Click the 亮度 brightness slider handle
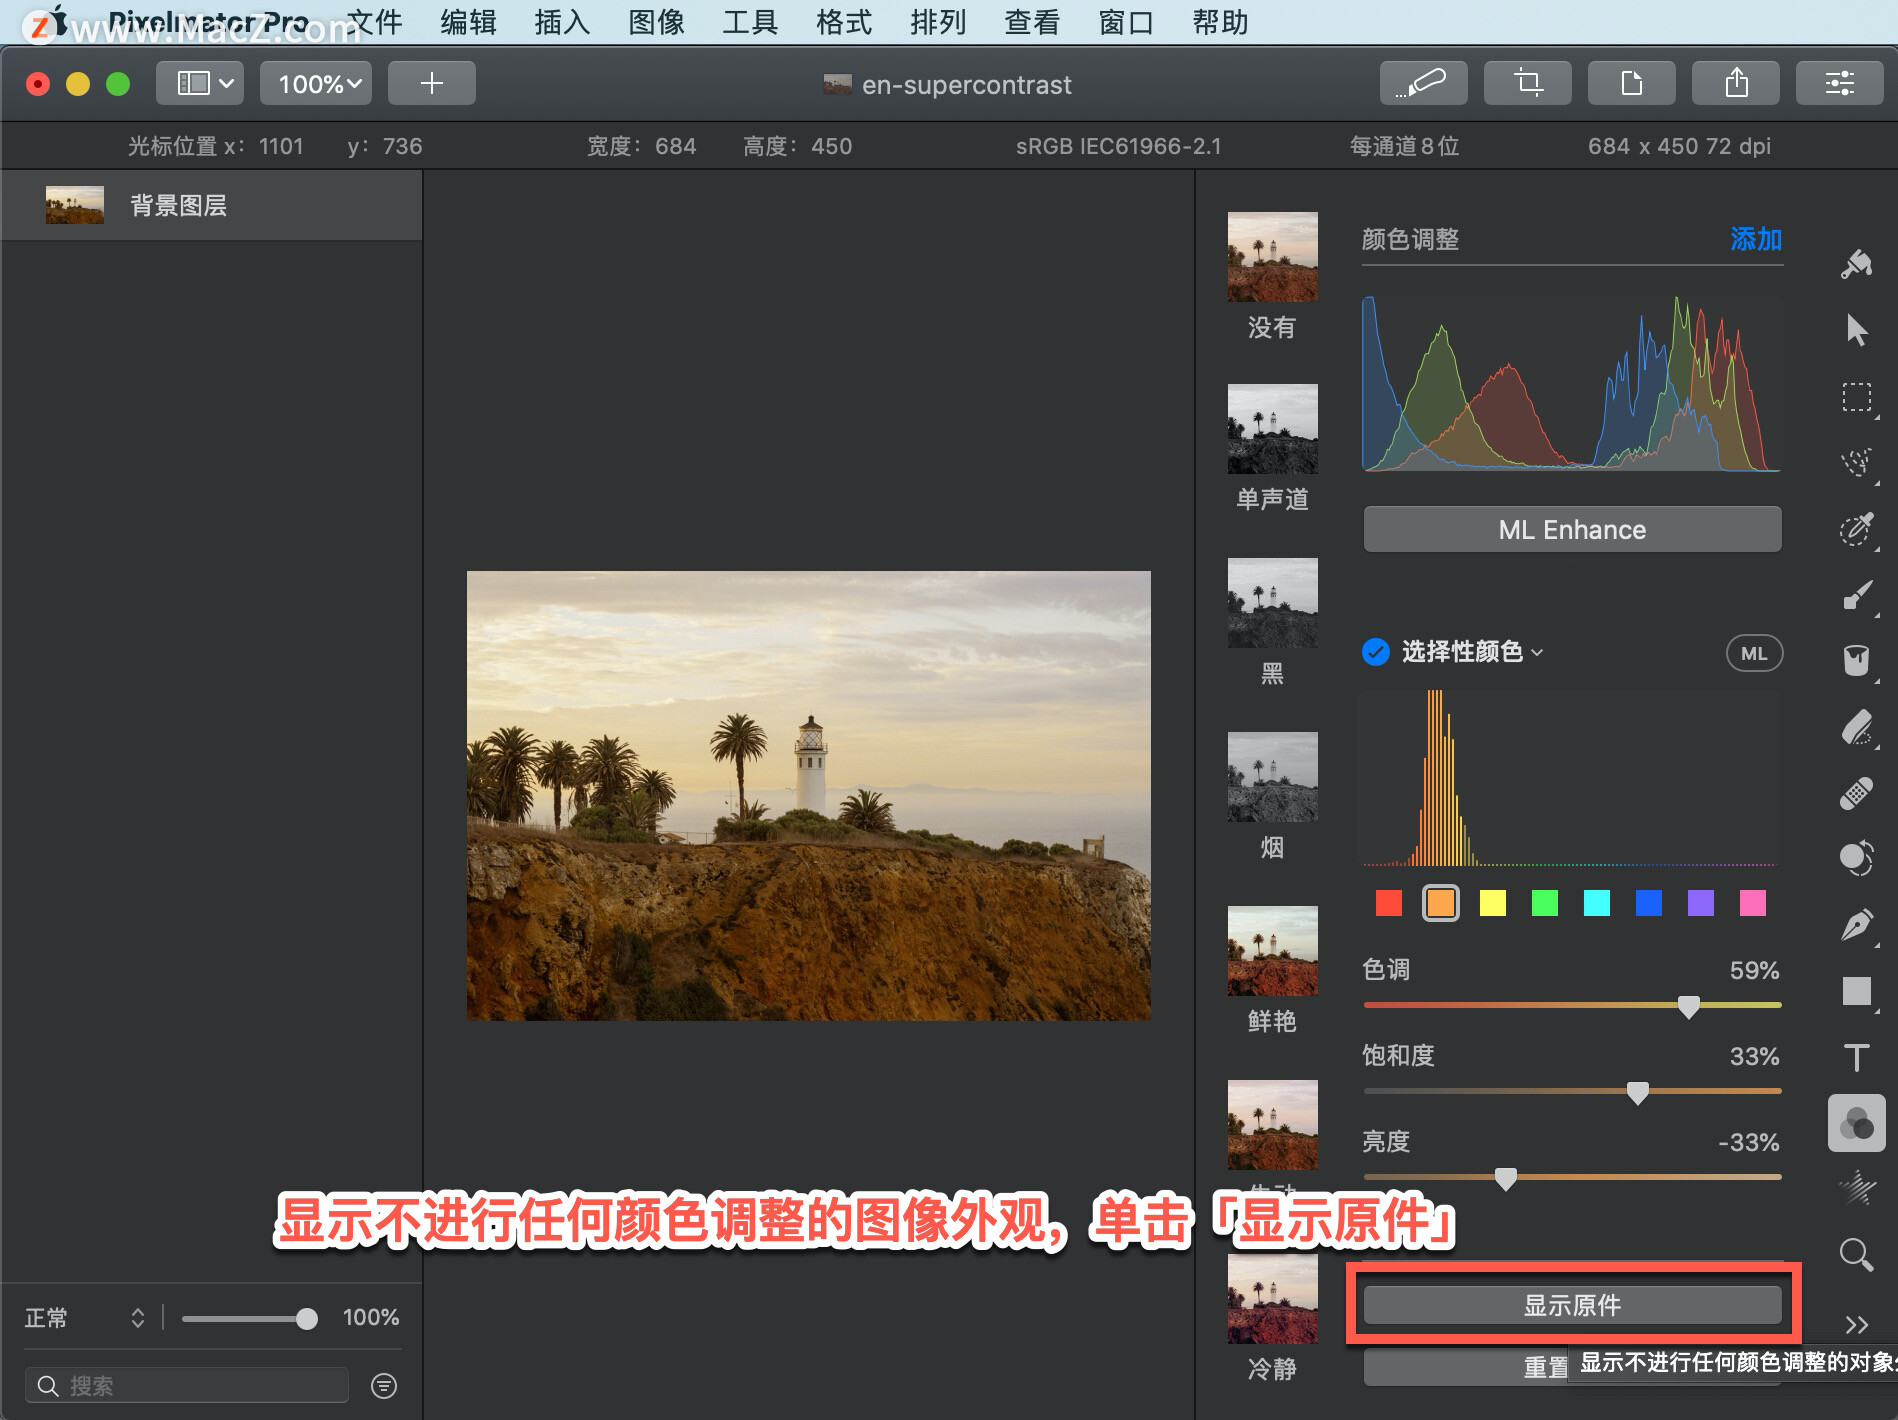Viewport: 1898px width, 1420px height. coord(1506,1178)
